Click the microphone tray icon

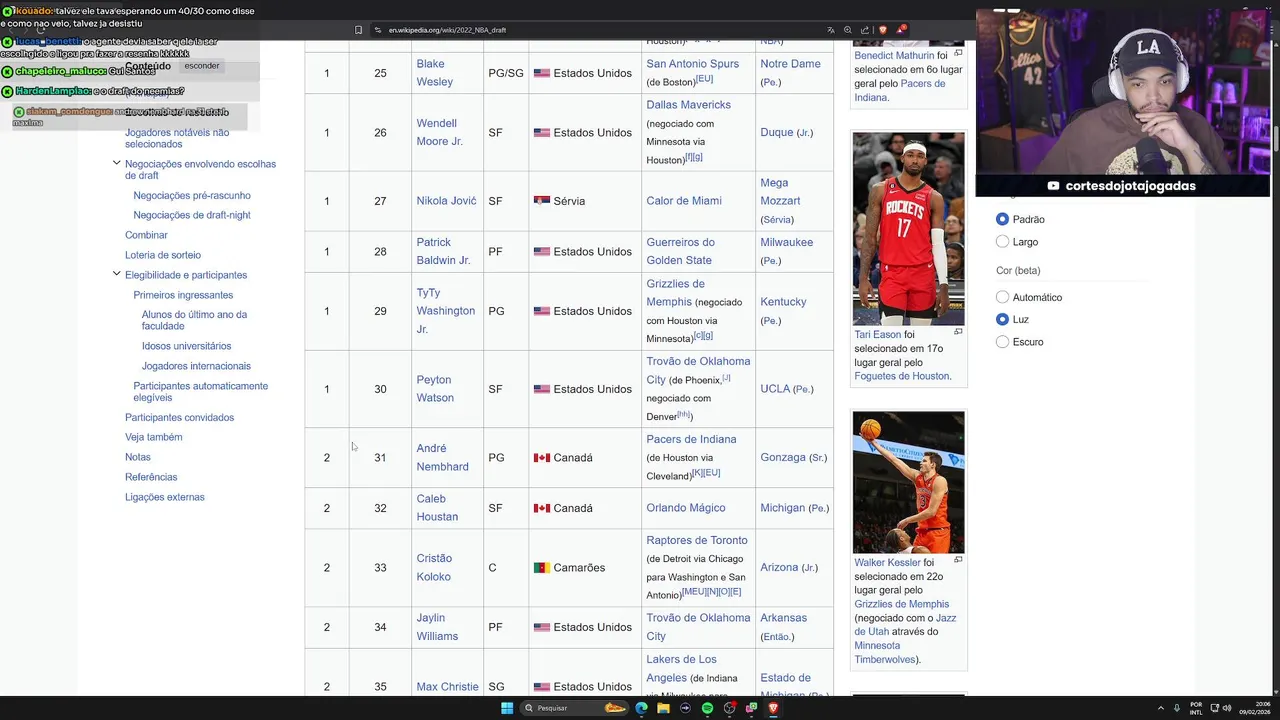point(1177,708)
